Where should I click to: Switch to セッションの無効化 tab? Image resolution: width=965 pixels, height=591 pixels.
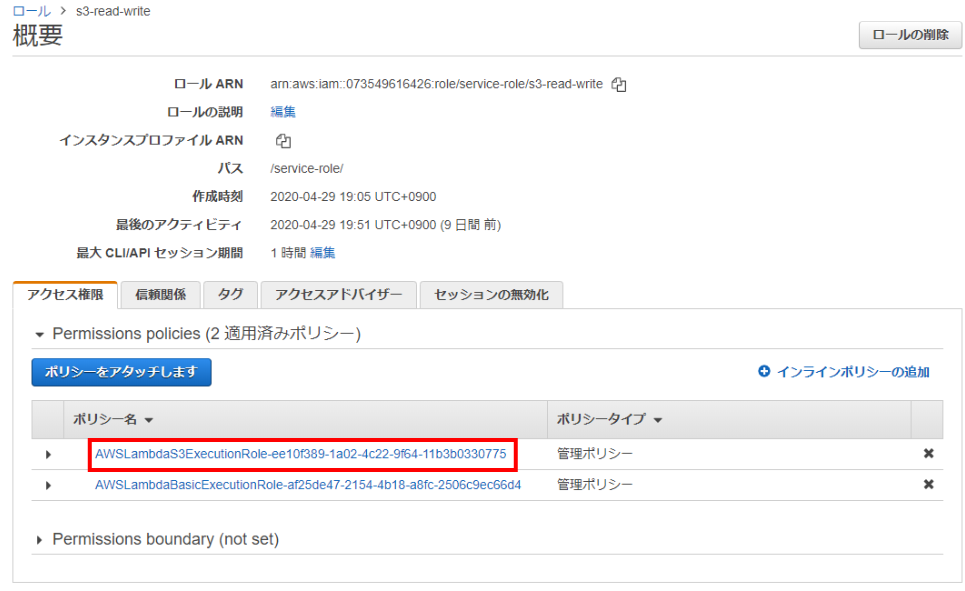pos(491,295)
